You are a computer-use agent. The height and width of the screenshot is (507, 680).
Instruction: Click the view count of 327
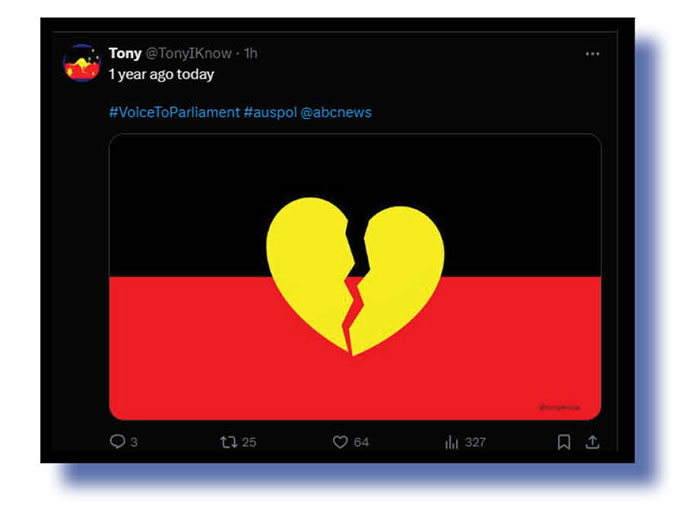(x=475, y=442)
